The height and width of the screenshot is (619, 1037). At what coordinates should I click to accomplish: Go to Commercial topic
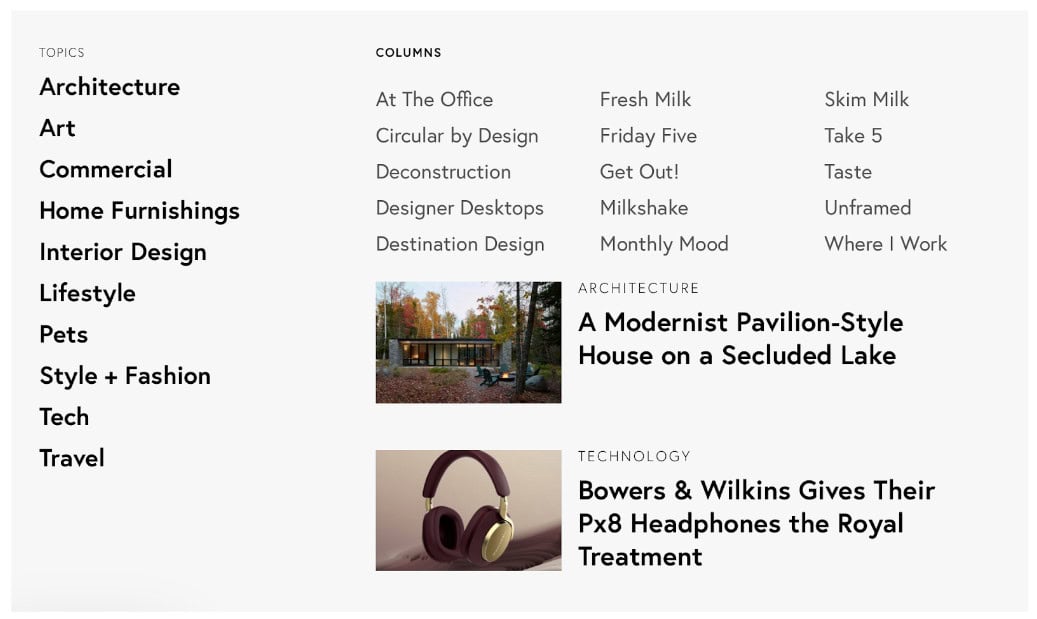click(106, 169)
